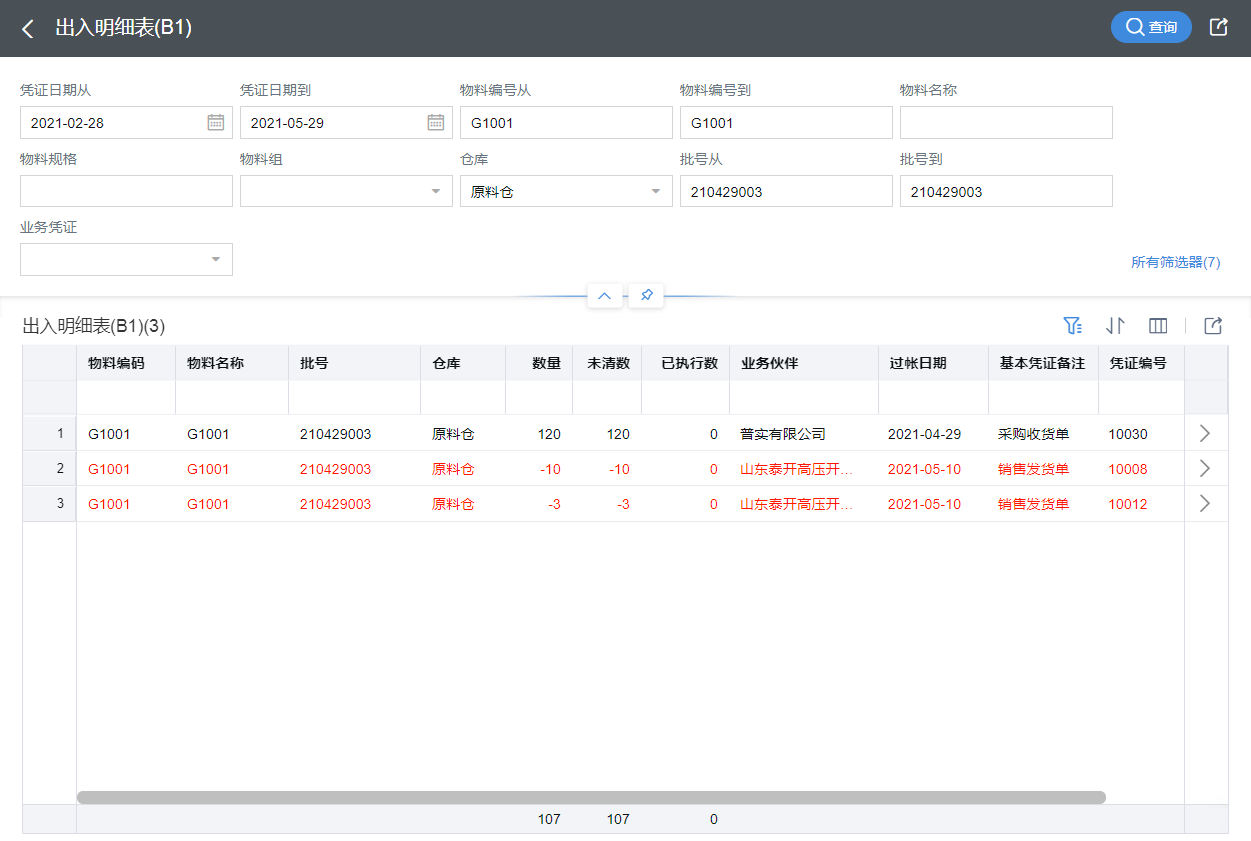Click the 查询 search button

[1151, 27]
